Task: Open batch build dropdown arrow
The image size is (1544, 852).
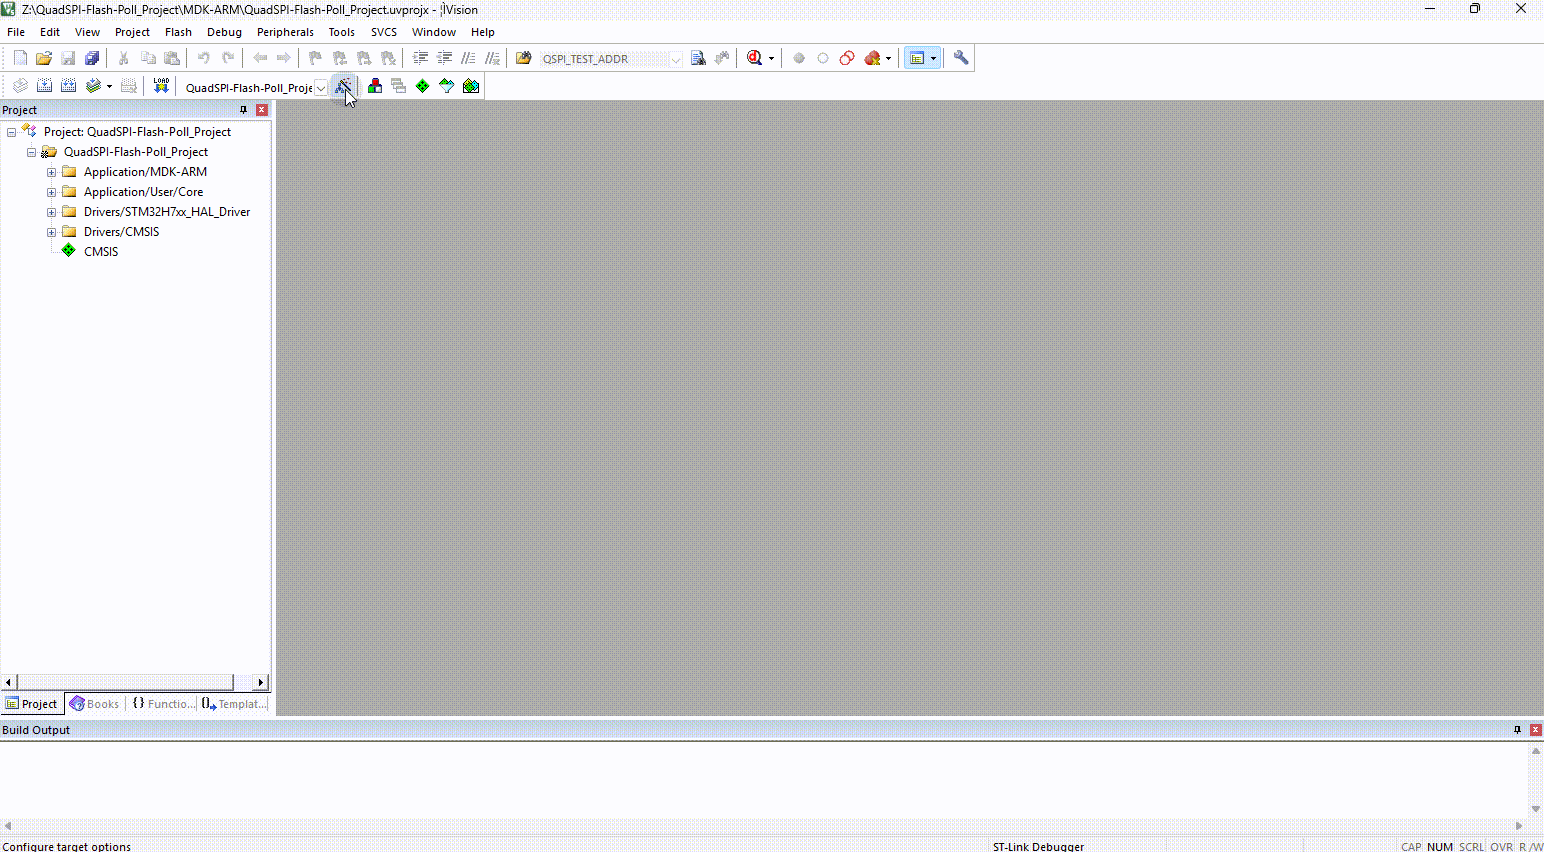Action: (109, 86)
